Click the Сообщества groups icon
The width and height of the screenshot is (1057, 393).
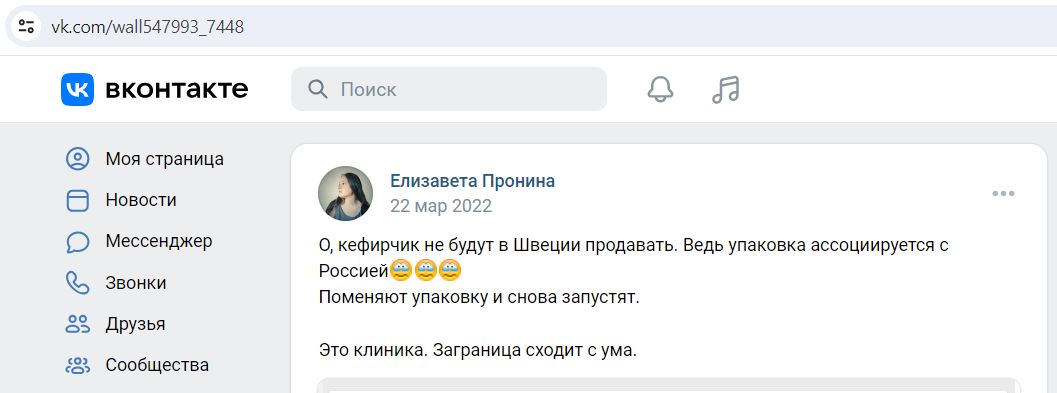coord(78,365)
